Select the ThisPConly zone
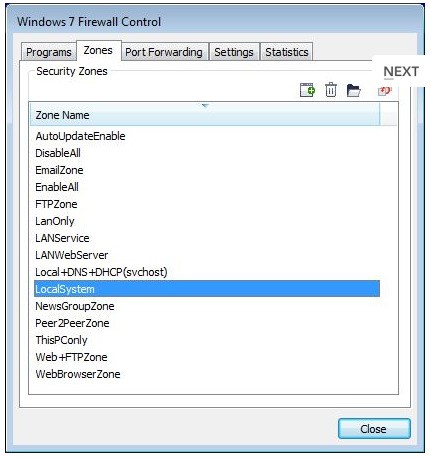The height and width of the screenshot is (458, 431). click(207, 340)
